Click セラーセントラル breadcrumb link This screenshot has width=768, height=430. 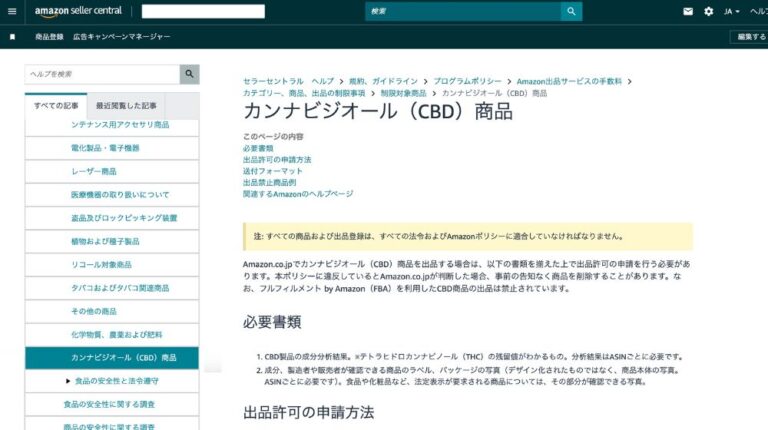click(x=273, y=81)
